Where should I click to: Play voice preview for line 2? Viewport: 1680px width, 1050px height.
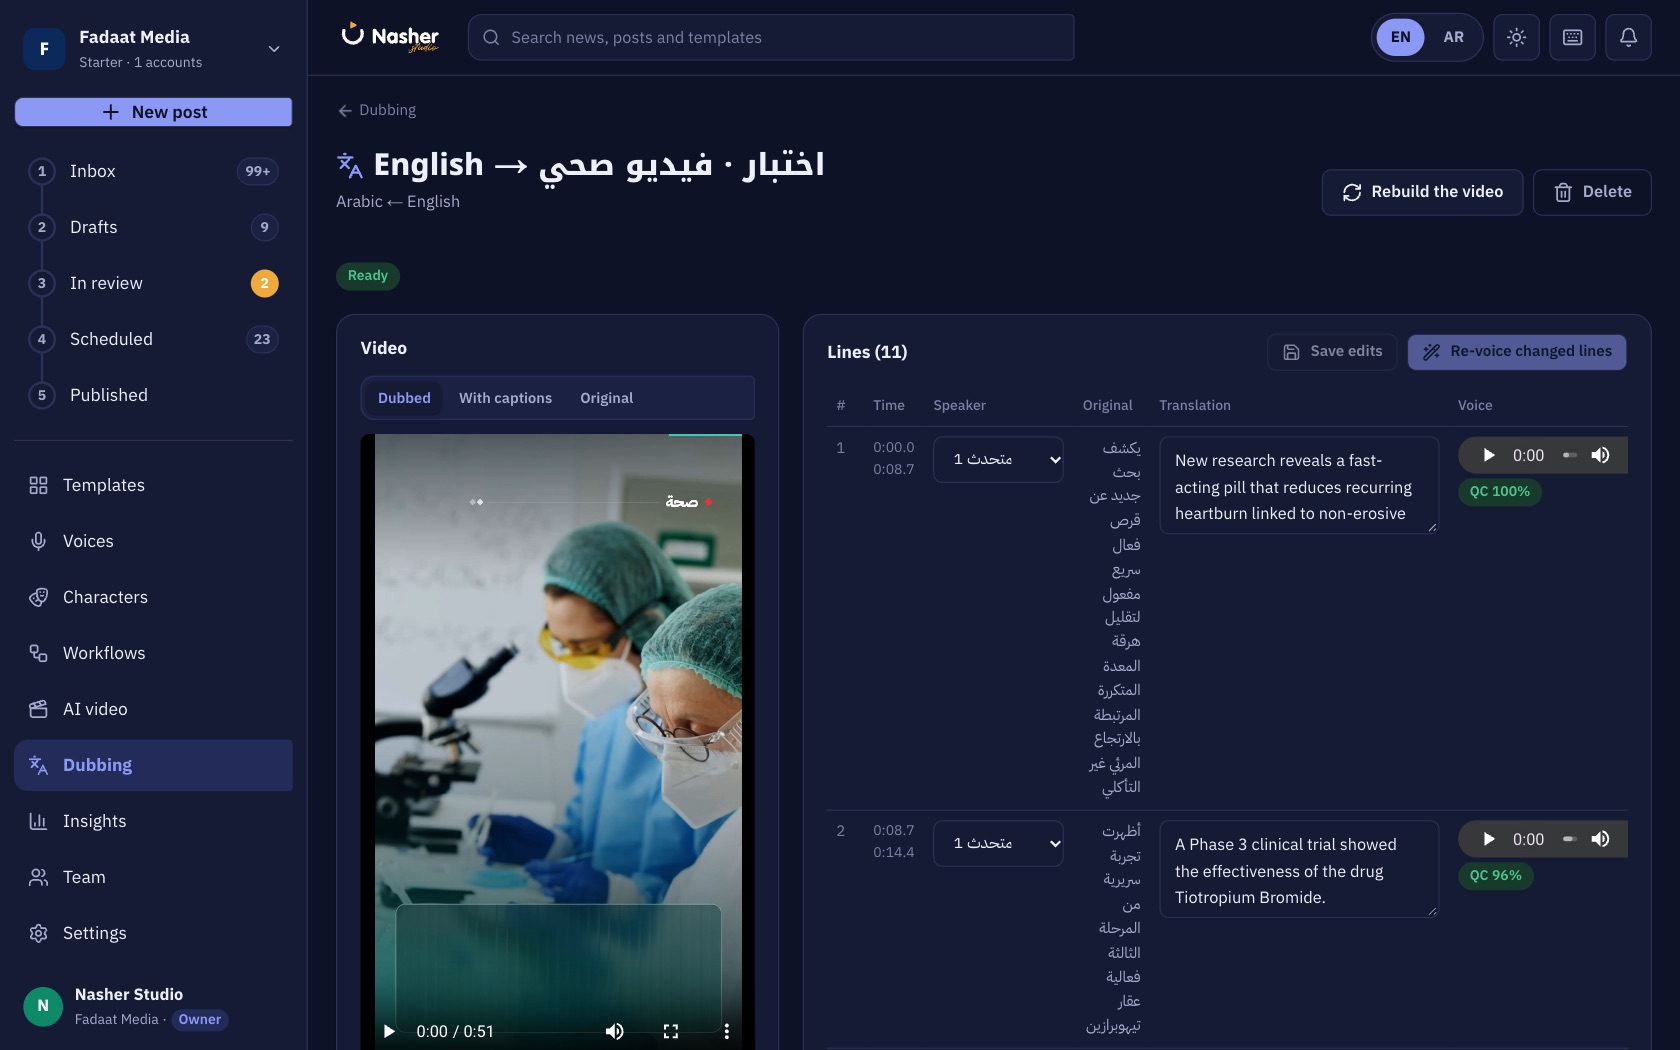coord(1488,839)
